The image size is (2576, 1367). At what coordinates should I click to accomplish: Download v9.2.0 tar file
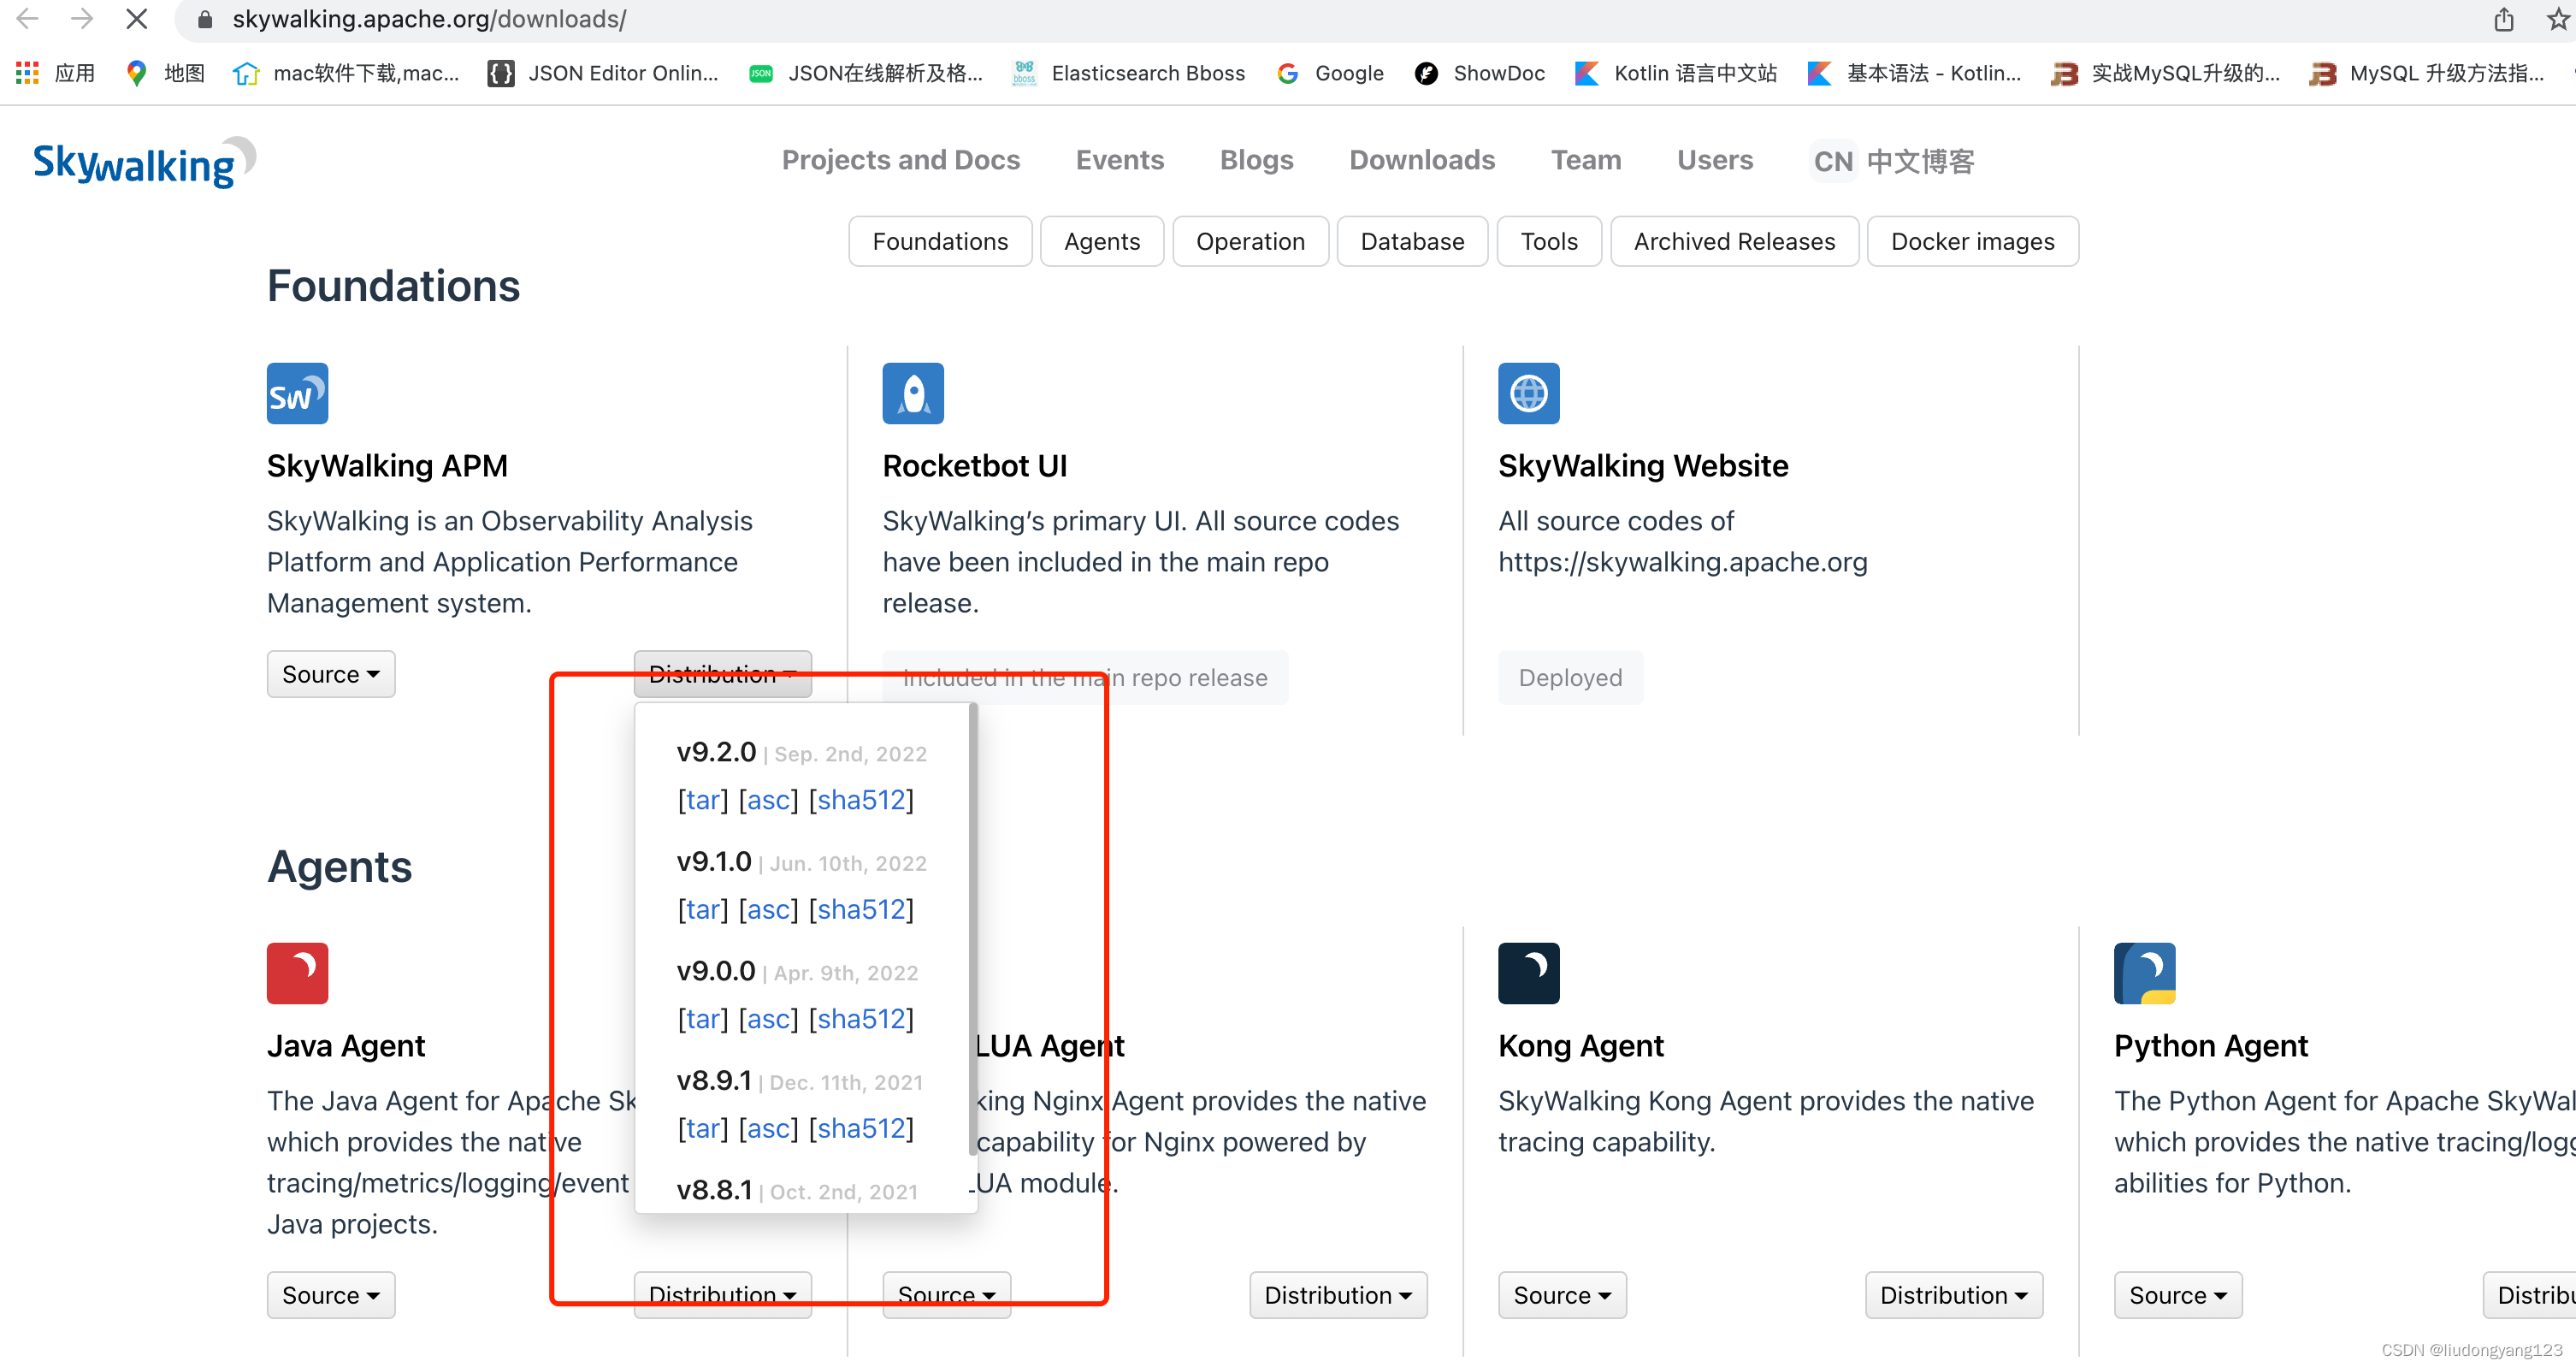(703, 799)
